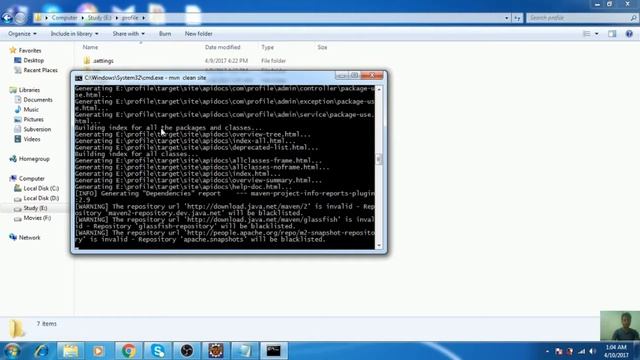Viewport: 640px width, 360px height.
Task: Select Pictures library in sidebar
Action: click(x=33, y=119)
